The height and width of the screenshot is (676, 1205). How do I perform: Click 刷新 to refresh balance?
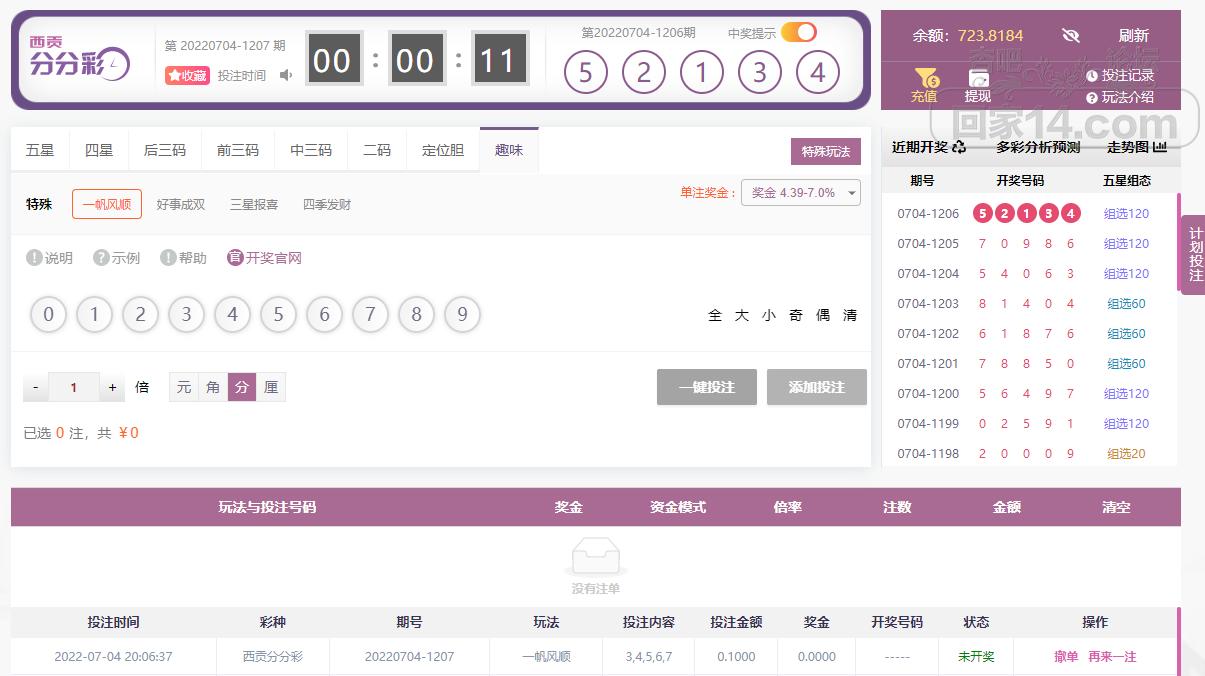point(1134,36)
